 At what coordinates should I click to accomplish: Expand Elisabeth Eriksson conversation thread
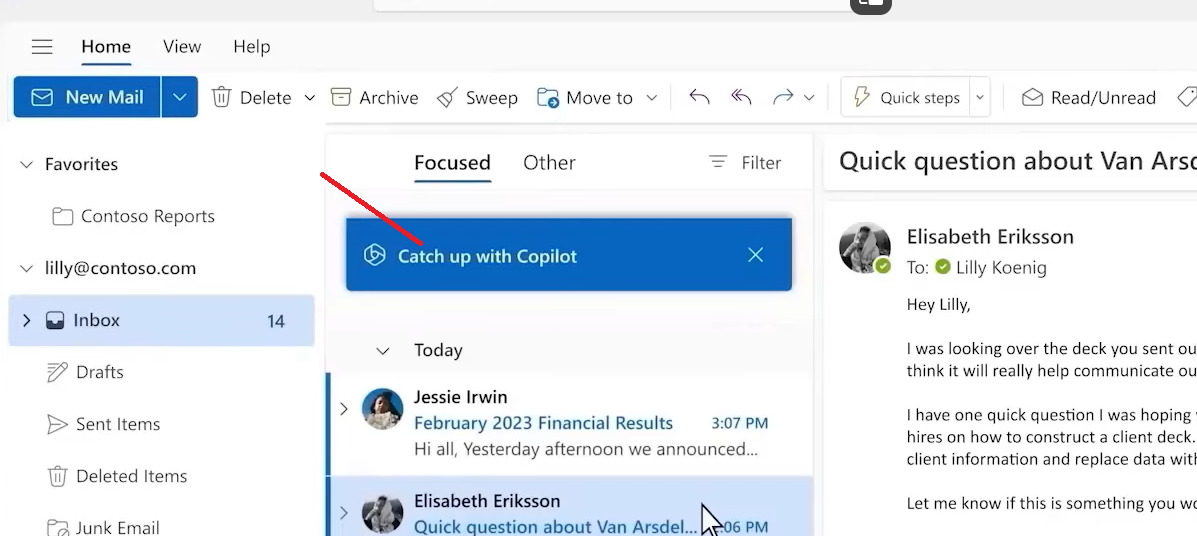(x=344, y=512)
